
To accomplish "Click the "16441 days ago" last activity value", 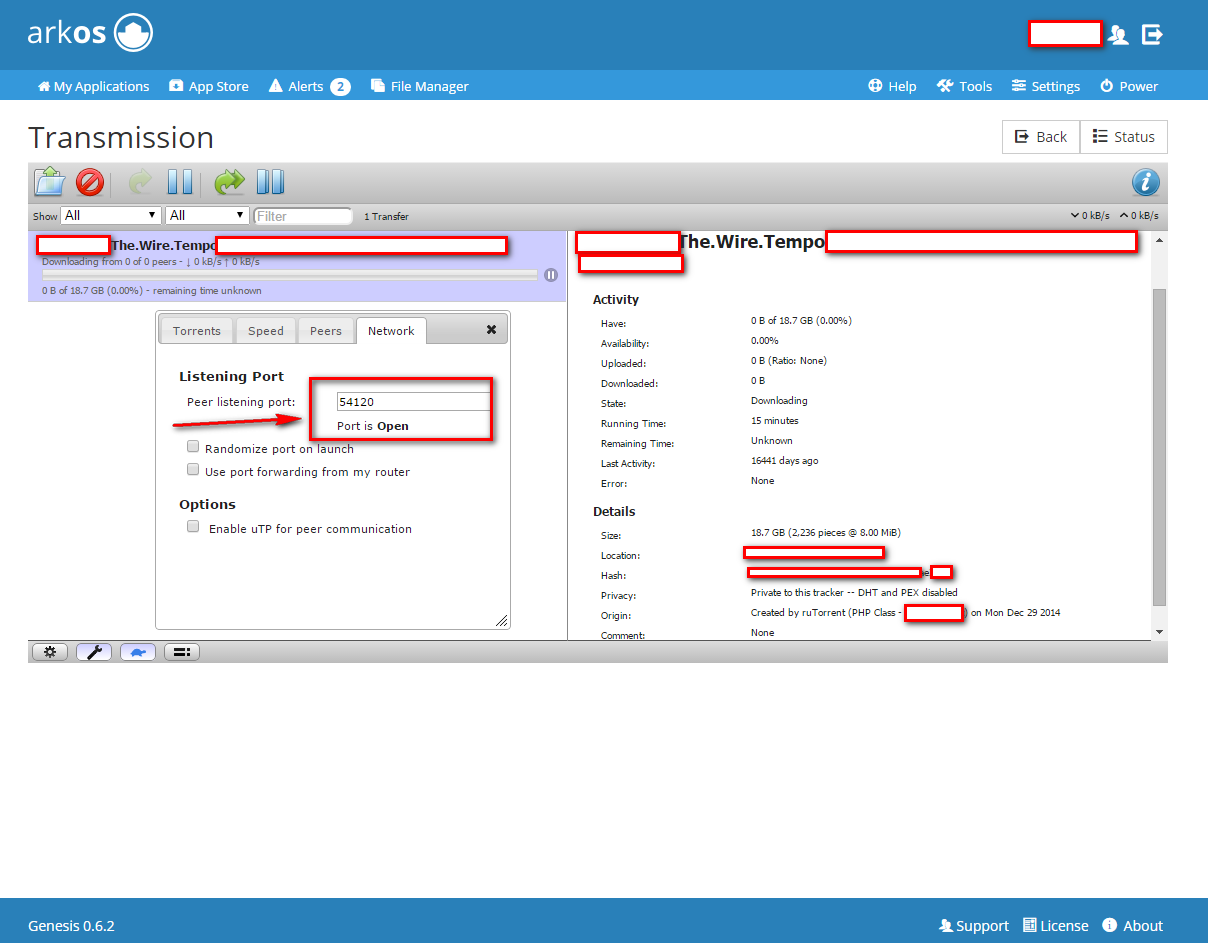I will pos(784,461).
